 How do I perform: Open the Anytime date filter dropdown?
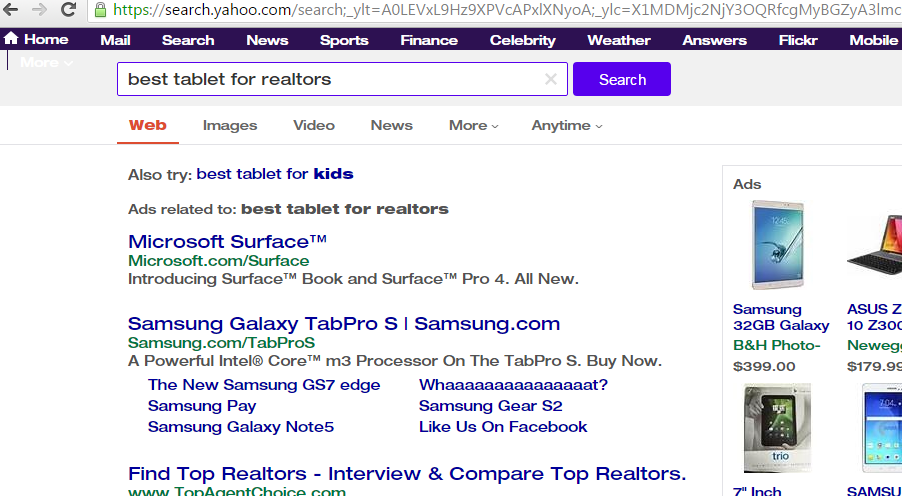(x=567, y=125)
